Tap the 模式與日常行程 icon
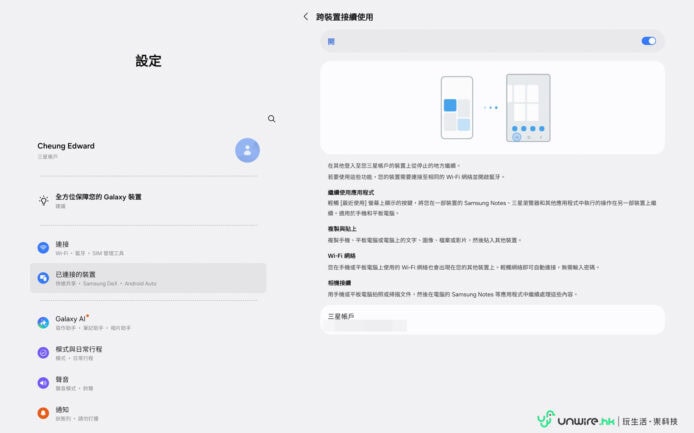 tap(43, 353)
